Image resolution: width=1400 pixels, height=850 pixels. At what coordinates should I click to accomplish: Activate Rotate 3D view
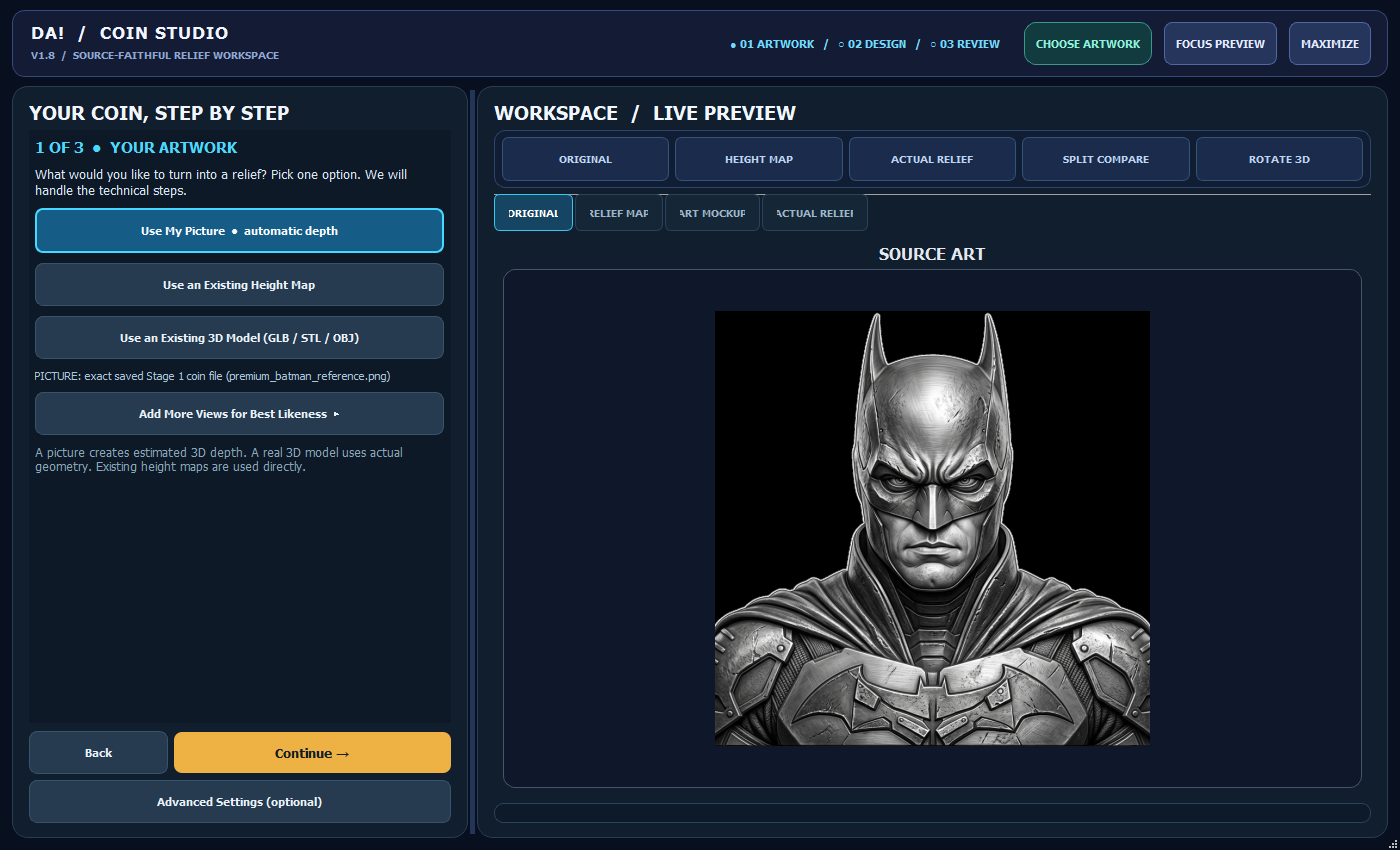click(x=1279, y=159)
